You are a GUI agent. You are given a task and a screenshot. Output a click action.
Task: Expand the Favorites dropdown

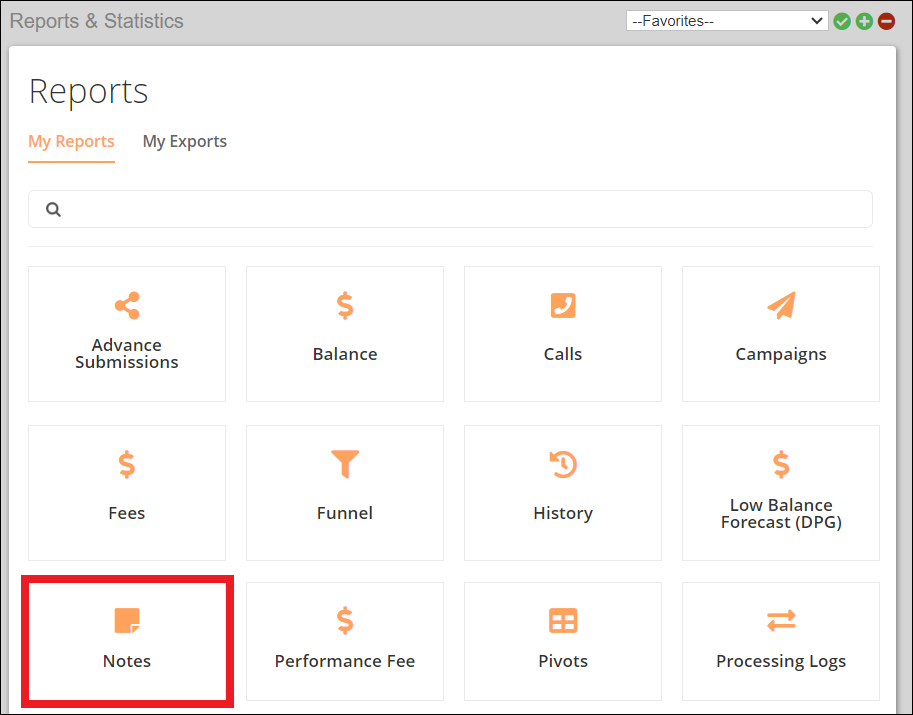pyautogui.click(x=726, y=21)
